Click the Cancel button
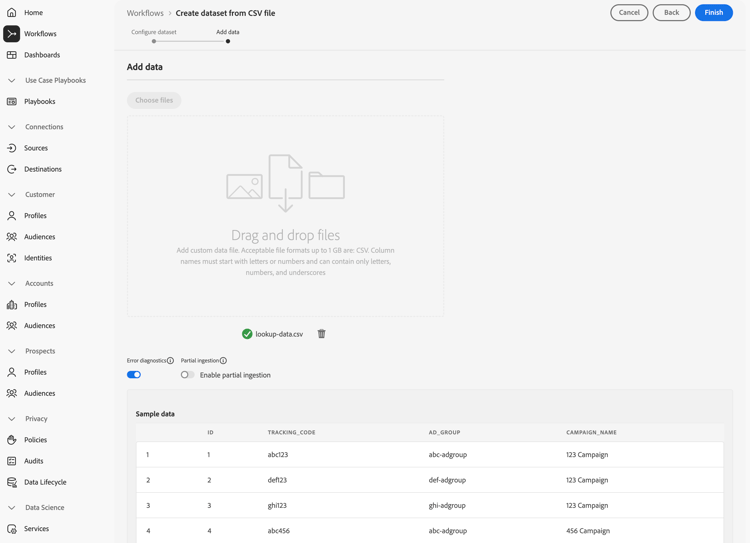The height and width of the screenshot is (543, 750). coord(629,13)
